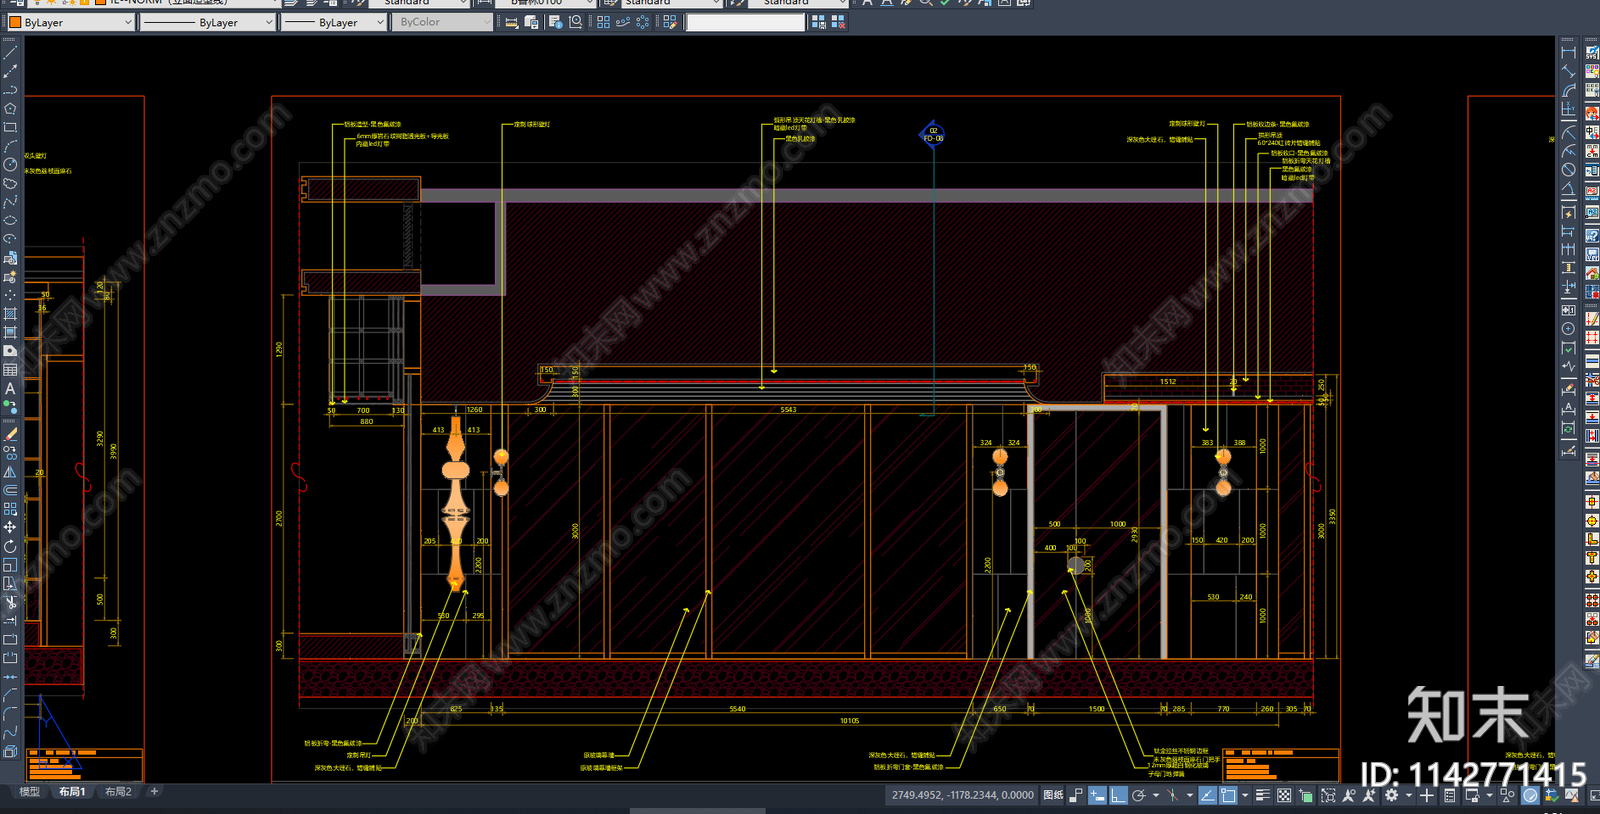Click the isolate objects button
Image resolution: width=1600 pixels, height=814 pixels.
(1507, 795)
